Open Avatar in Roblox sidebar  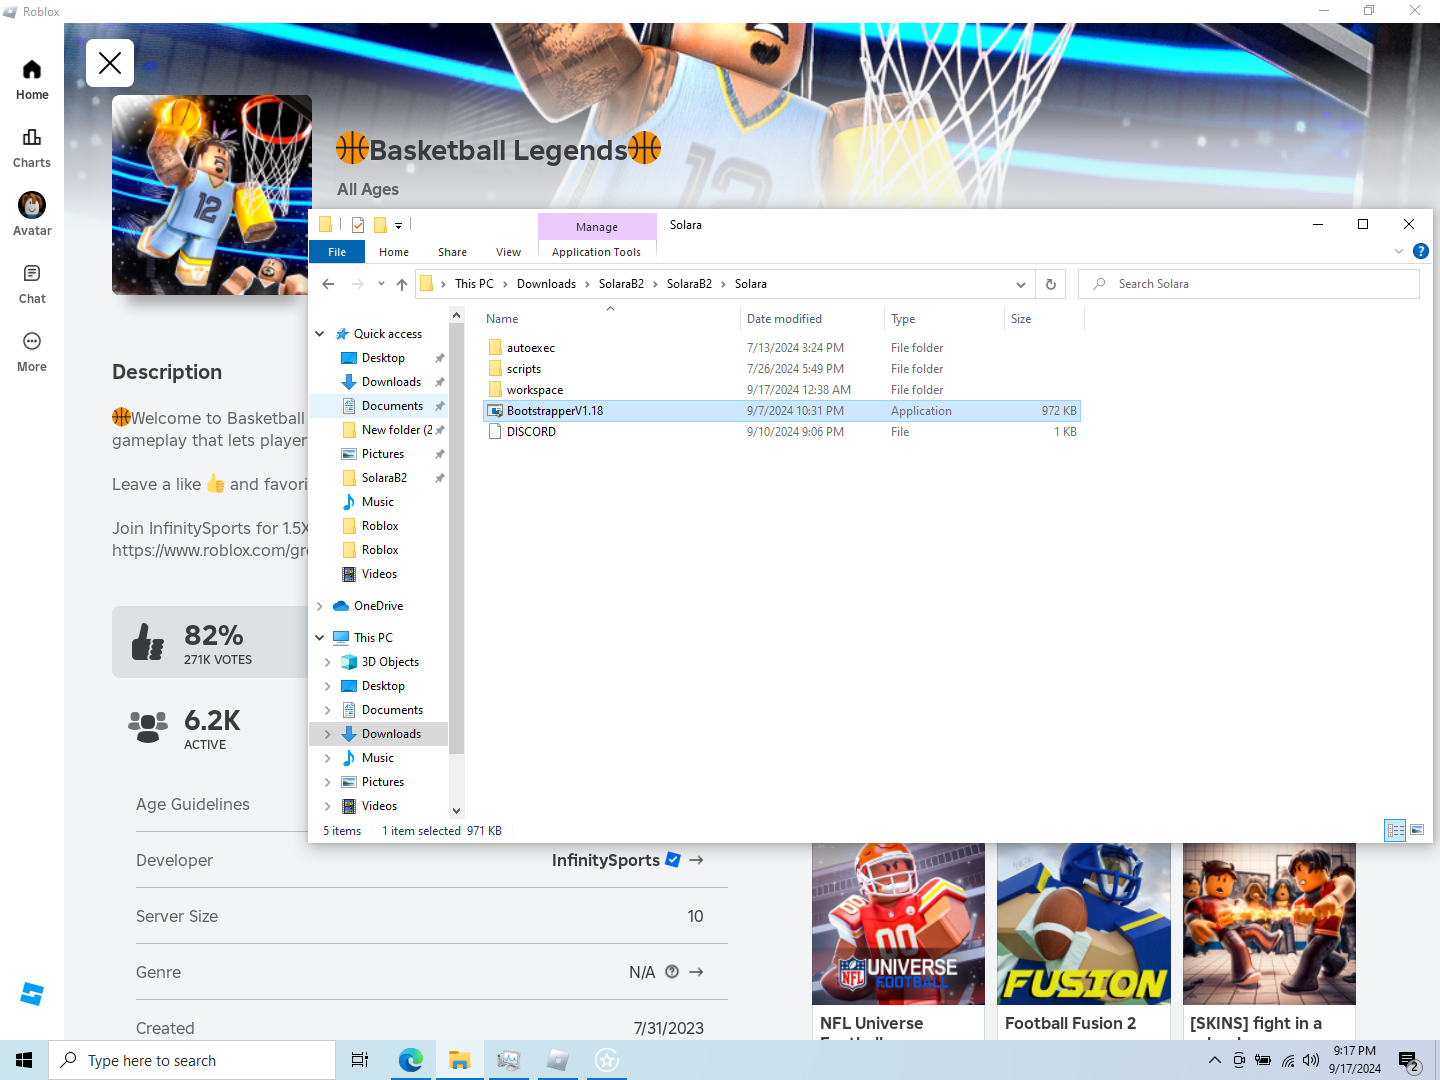pos(32,215)
